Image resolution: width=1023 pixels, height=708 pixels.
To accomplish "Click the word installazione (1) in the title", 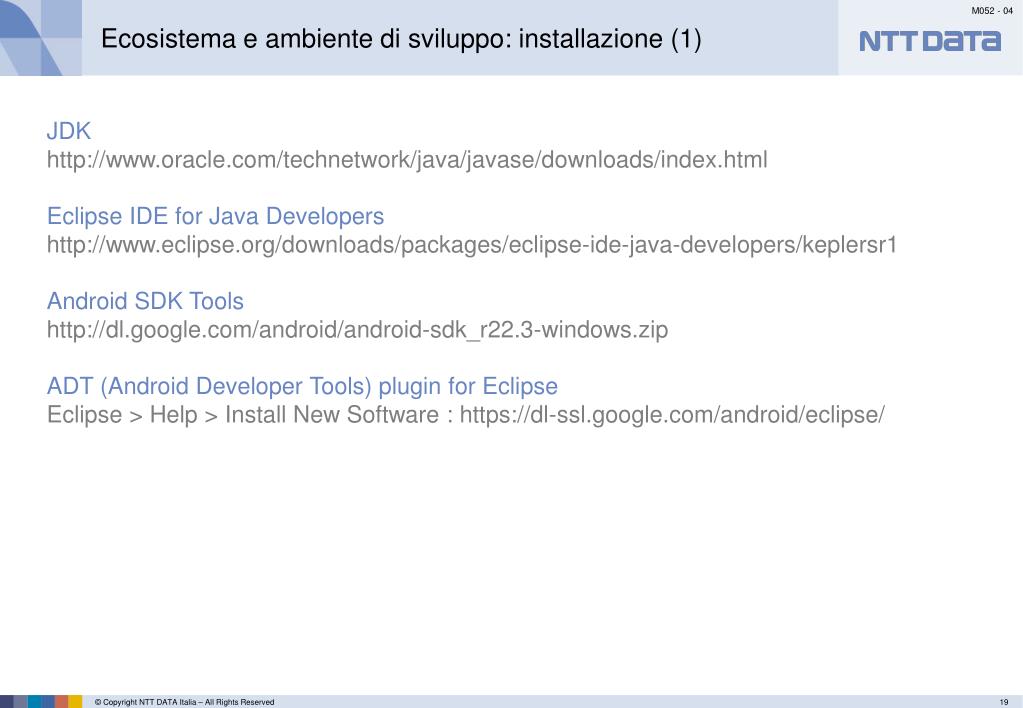I will coord(610,38).
